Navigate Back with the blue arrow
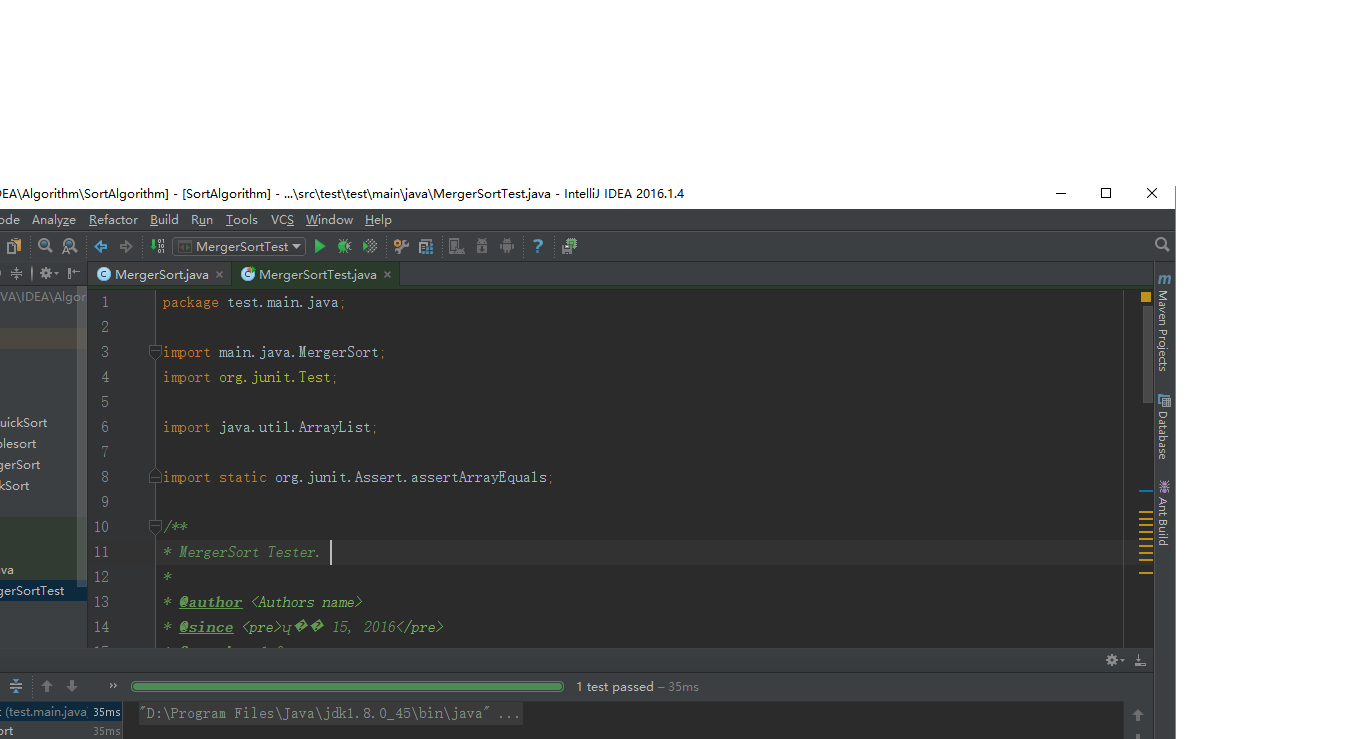The height and width of the screenshot is (739, 1363). (x=101, y=246)
